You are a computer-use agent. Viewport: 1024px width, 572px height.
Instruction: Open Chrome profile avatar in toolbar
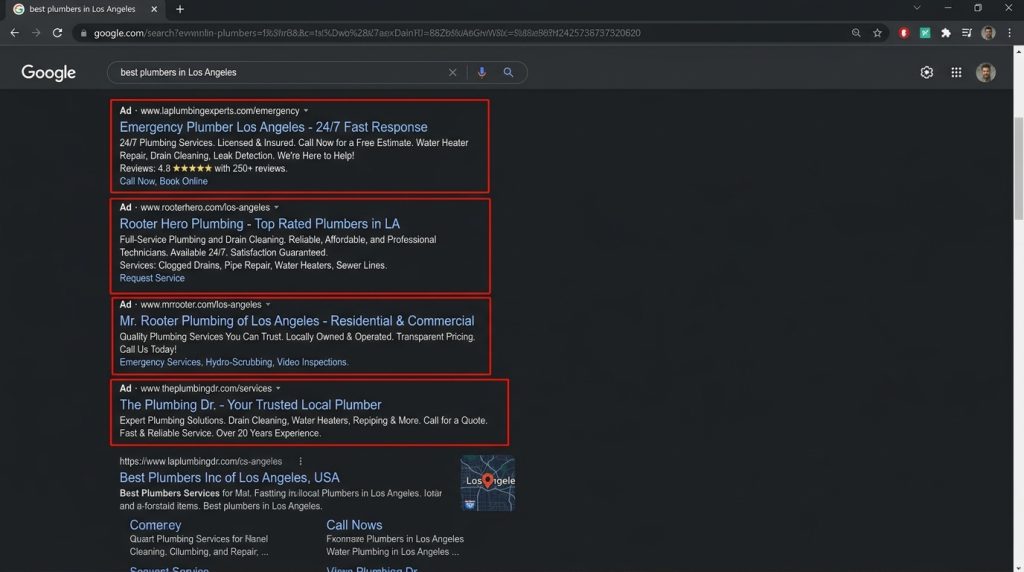click(x=988, y=33)
